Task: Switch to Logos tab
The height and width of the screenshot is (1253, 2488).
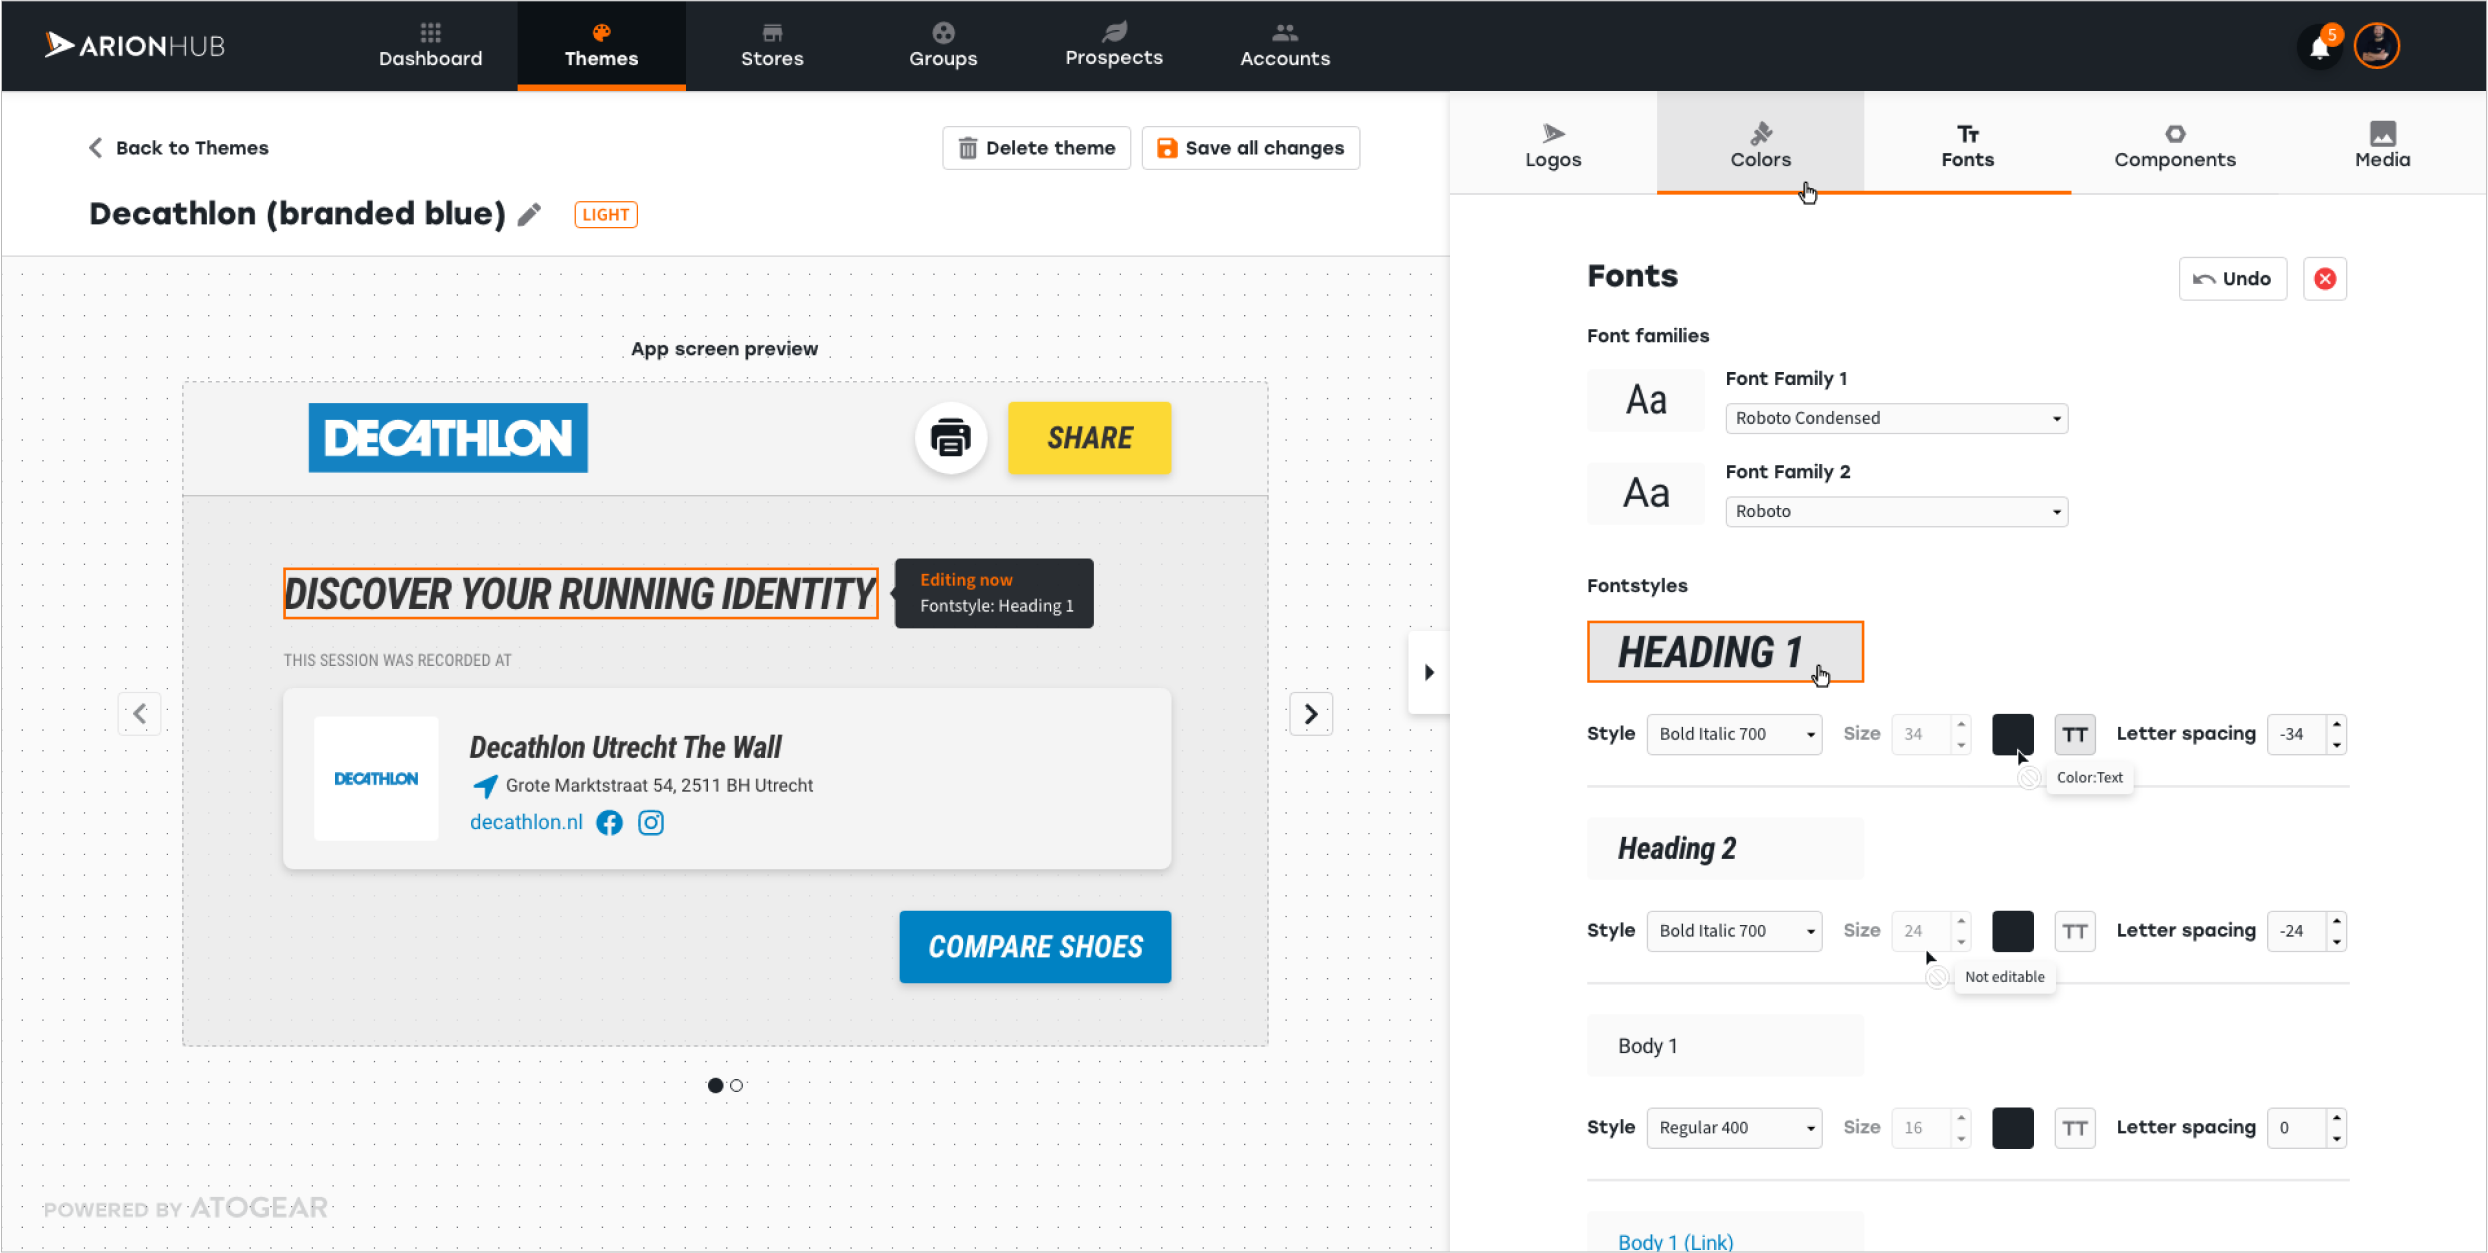Action: click(1553, 145)
